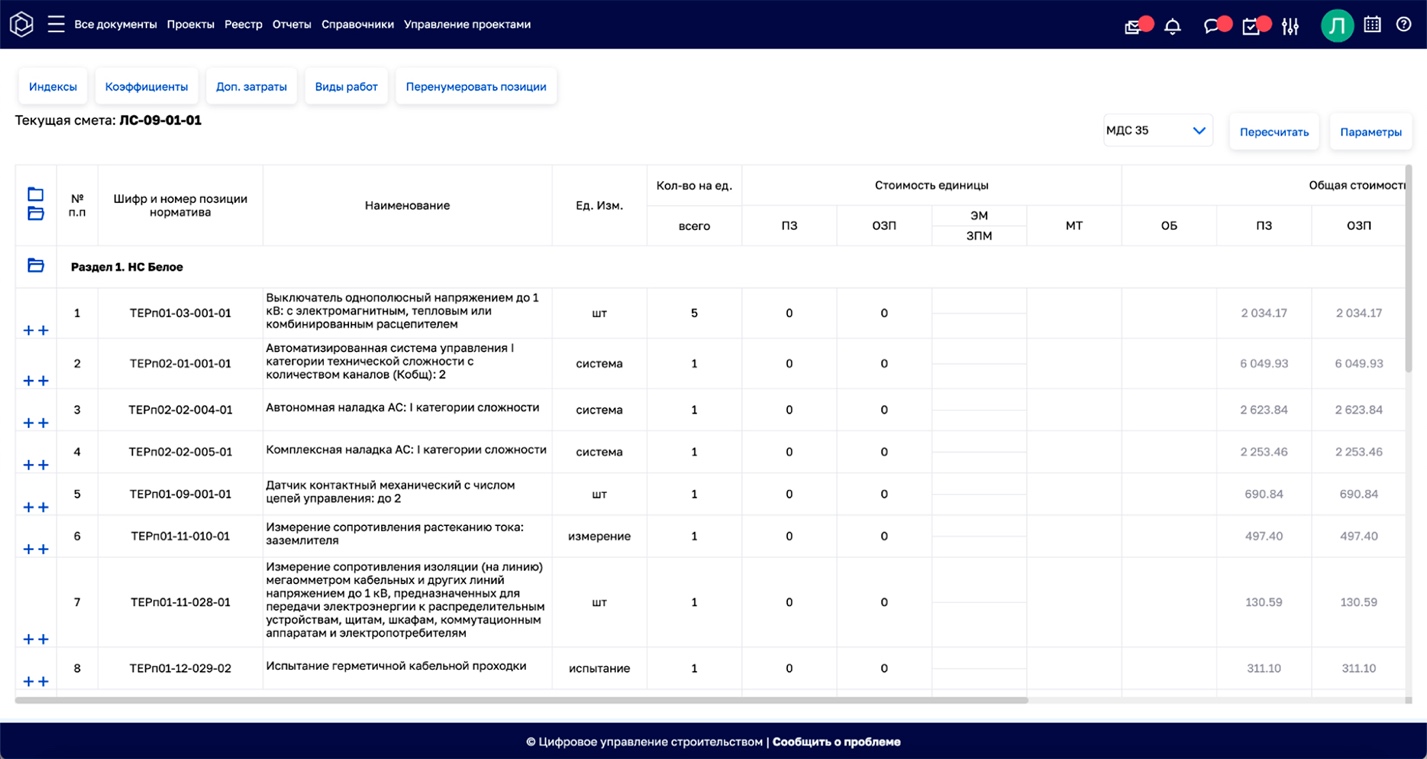Click right plus icon in row ТЕРп02-02-004-01
This screenshot has width=1427, height=759.
click(43, 423)
